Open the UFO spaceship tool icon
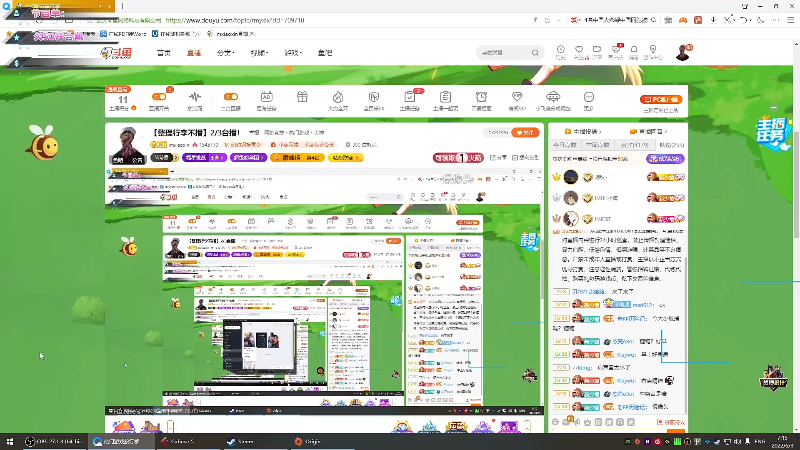The width and height of the screenshot is (800, 450). click(553, 97)
